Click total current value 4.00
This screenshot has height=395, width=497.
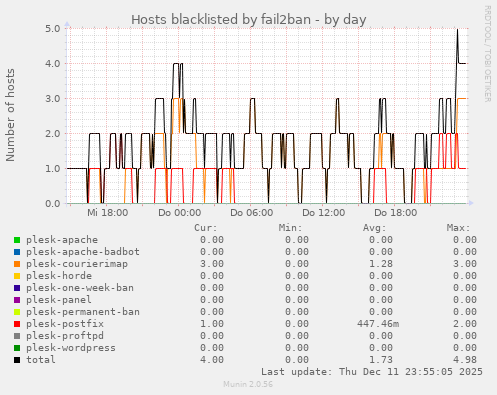click(x=212, y=360)
